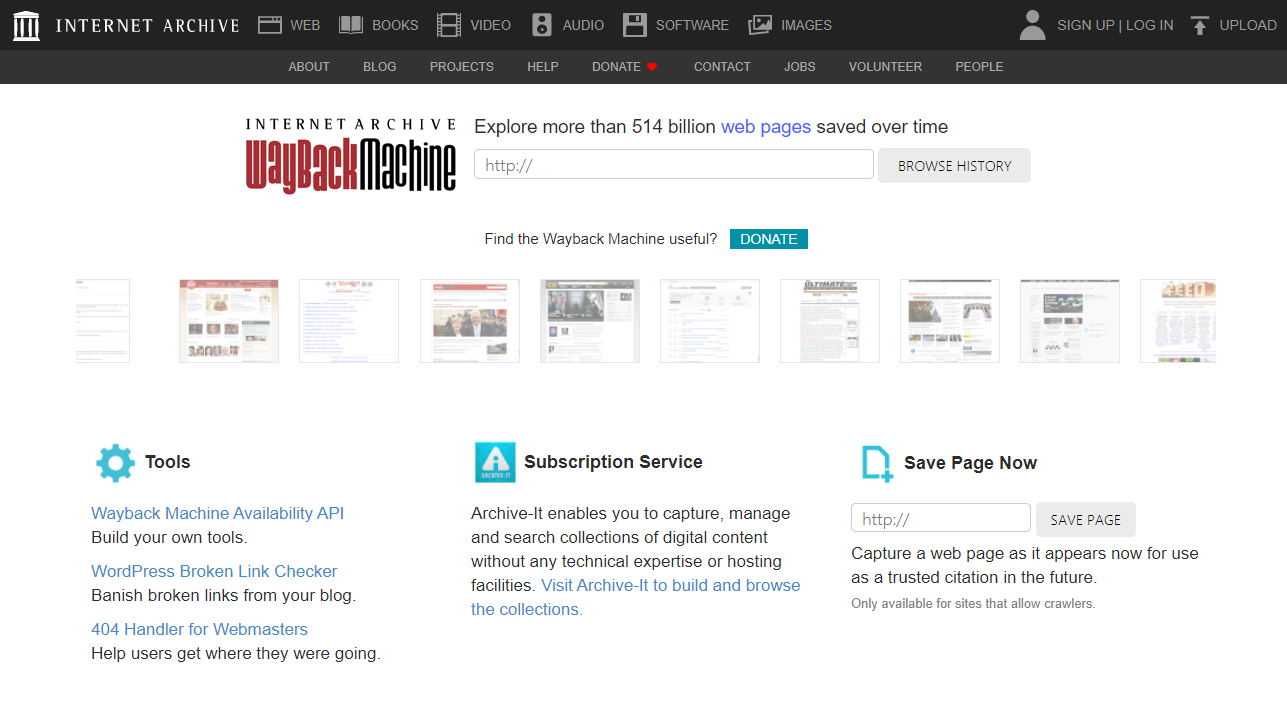1287x714 pixels.
Task: Click the Sign Up link
Action: click(x=1086, y=25)
